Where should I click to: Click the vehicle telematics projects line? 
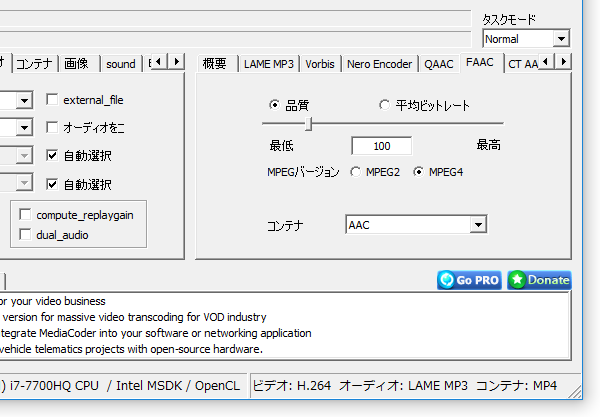point(131,349)
